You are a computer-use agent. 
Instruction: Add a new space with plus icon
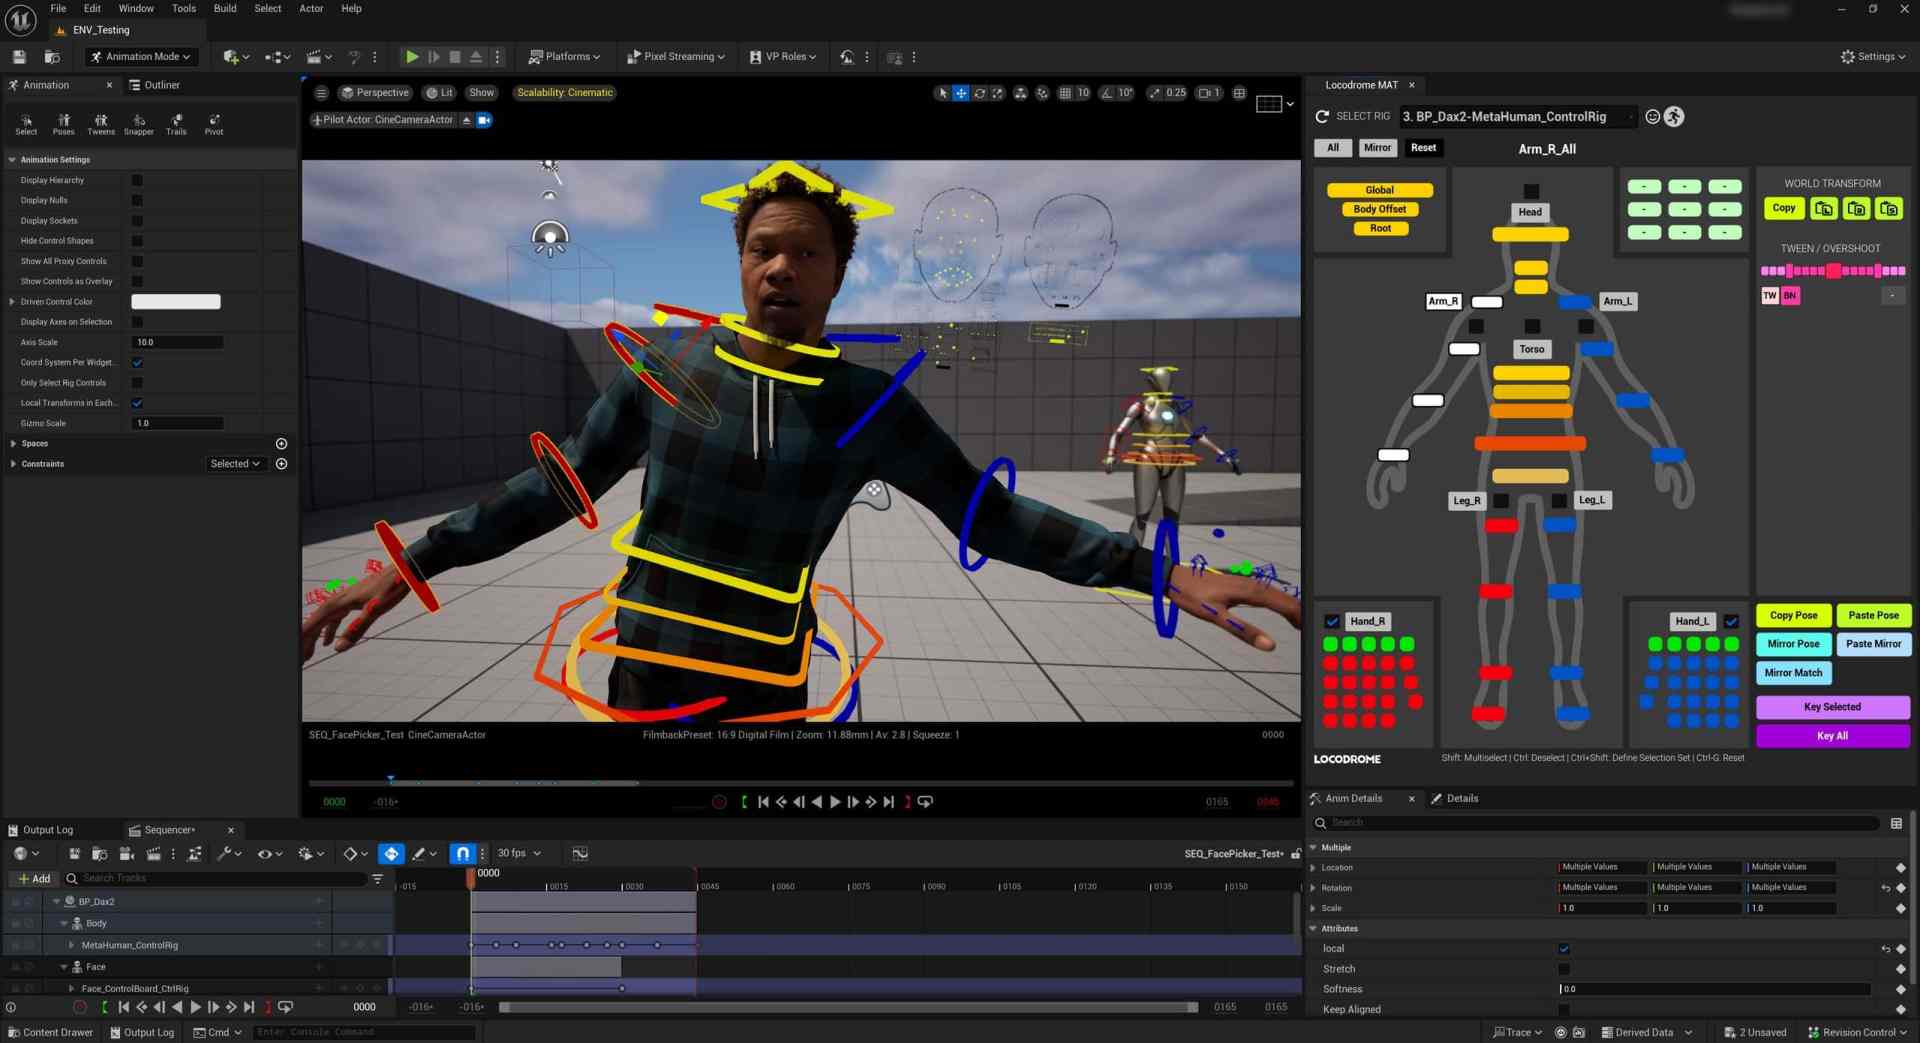281,444
